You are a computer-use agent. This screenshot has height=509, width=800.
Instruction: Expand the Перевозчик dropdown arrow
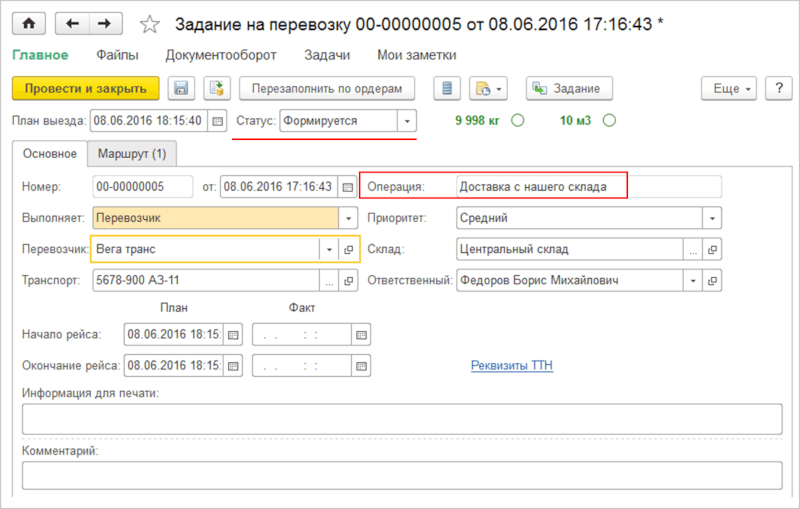[329, 249]
